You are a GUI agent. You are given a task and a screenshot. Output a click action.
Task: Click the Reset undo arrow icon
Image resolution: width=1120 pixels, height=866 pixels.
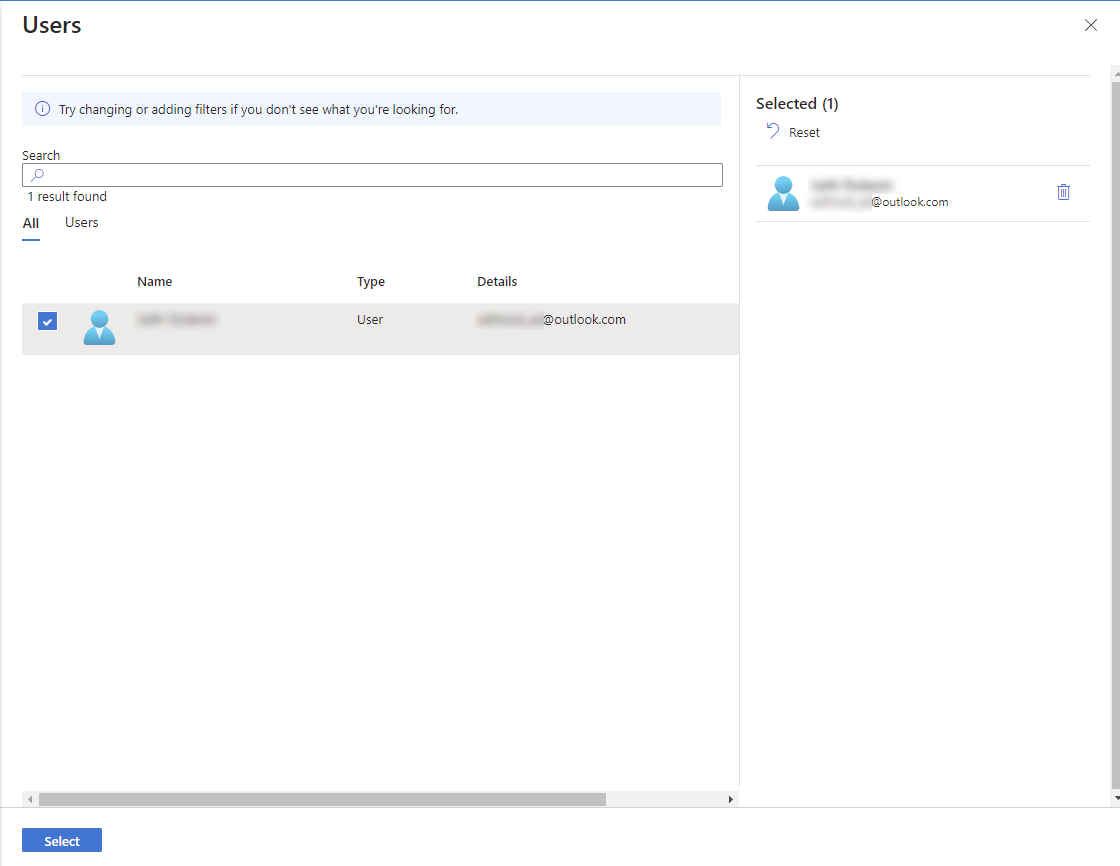point(772,131)
